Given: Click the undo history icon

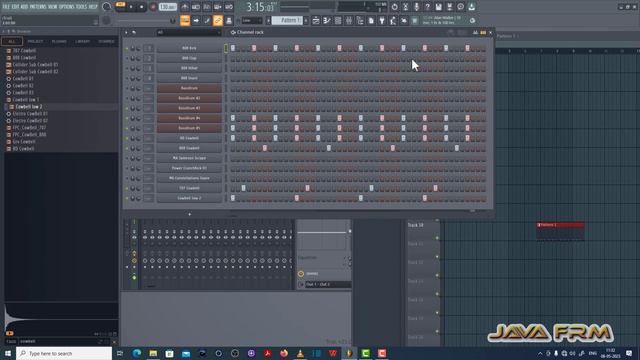Looking at the screenshot, I should pos(394,7).
